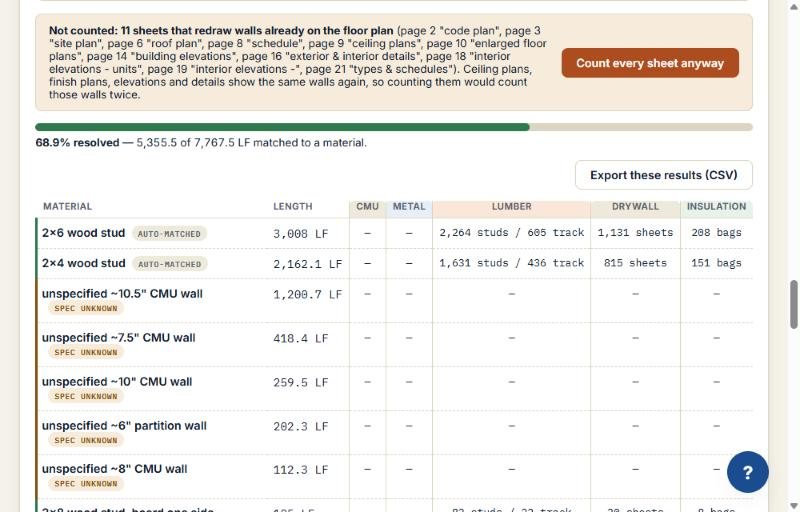The image size is (800, 512).
Task: Click the 112.3 LF length value
Action: [301, 470]
